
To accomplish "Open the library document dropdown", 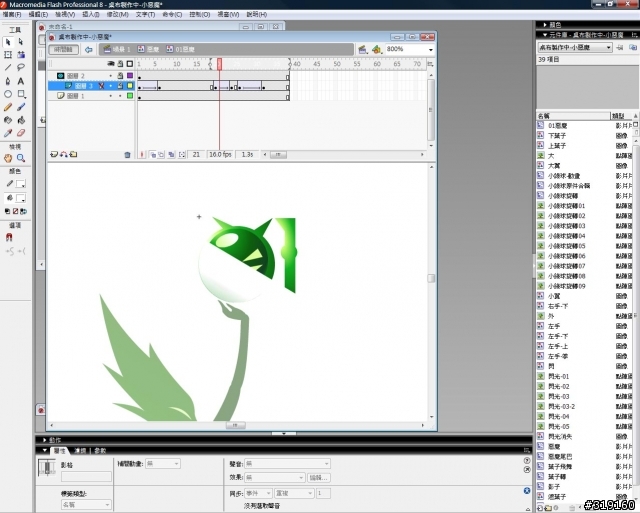I will (575, 47).
